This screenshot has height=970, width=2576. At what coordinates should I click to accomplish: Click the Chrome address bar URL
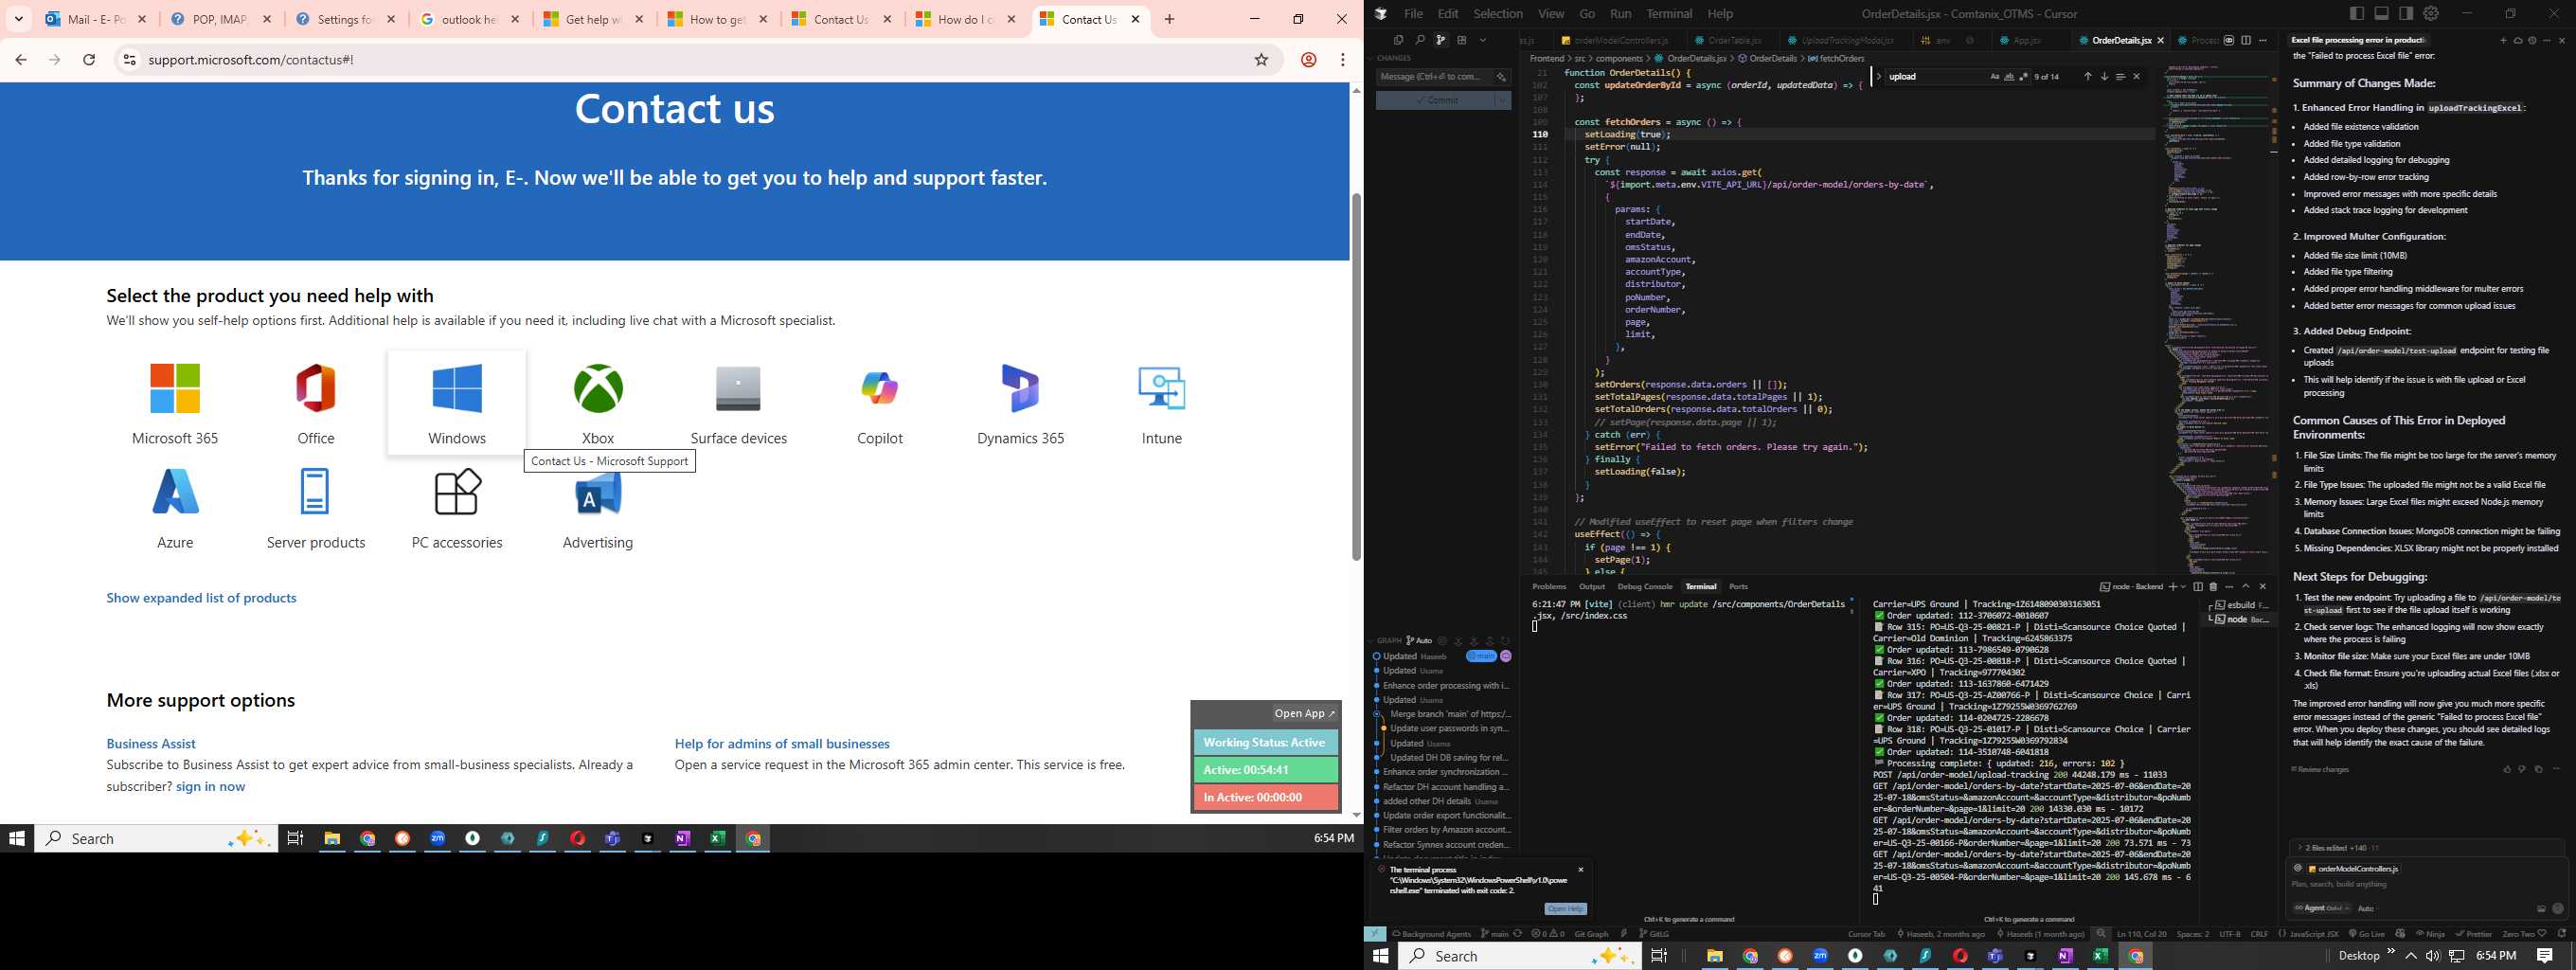[x=251, y=60]
